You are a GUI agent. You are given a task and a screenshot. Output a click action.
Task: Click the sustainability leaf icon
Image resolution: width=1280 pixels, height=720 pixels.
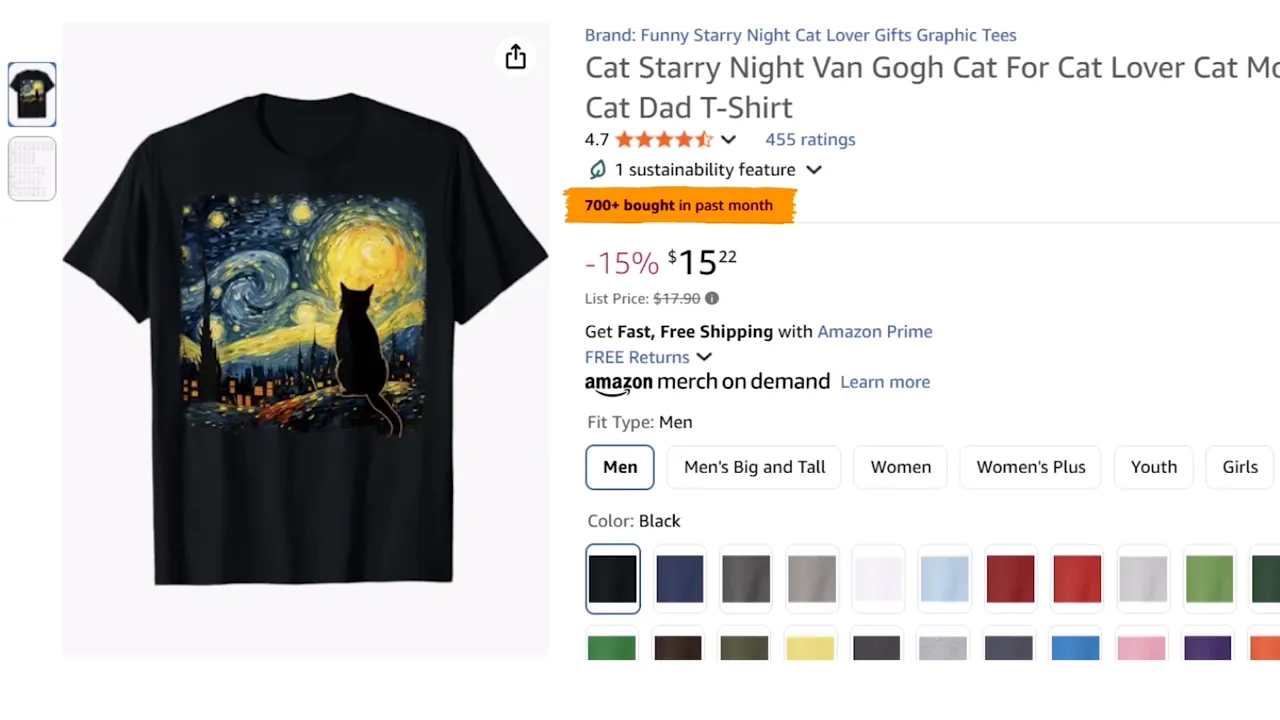[x=597, y=170]
